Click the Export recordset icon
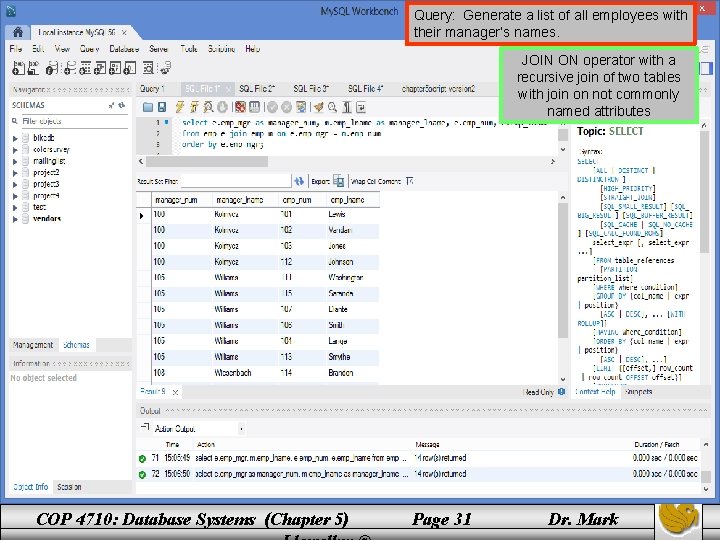 pyautogui.click(x=338, y=181)
